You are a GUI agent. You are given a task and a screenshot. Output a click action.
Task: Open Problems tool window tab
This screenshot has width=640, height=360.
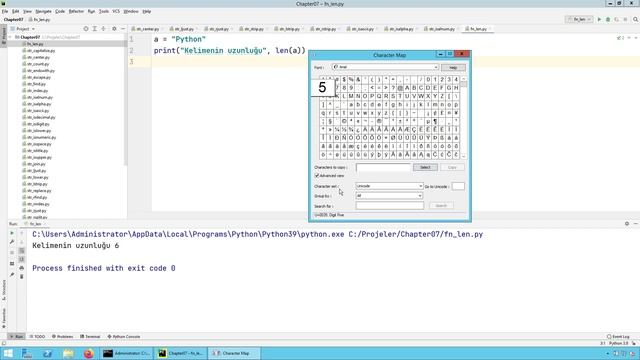coord(62,337)
